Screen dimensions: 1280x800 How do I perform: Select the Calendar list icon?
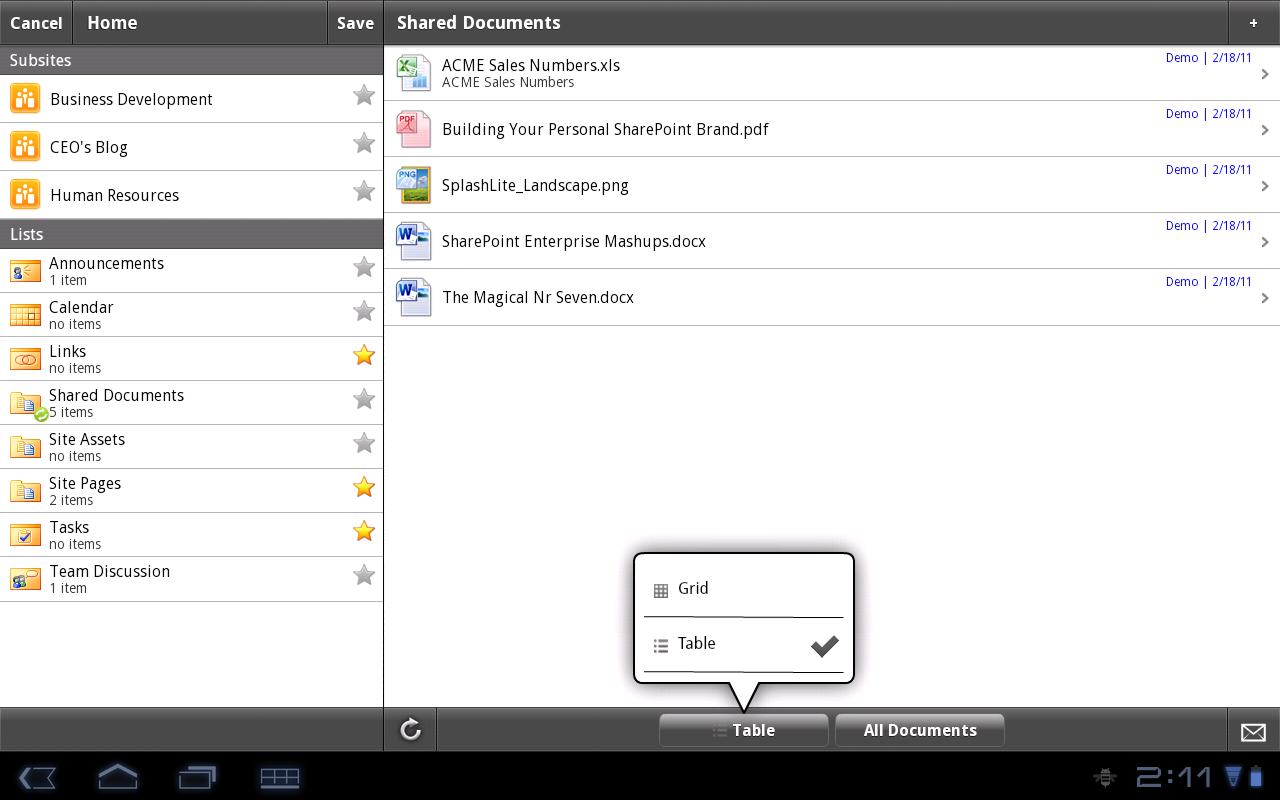pos(25,314)
